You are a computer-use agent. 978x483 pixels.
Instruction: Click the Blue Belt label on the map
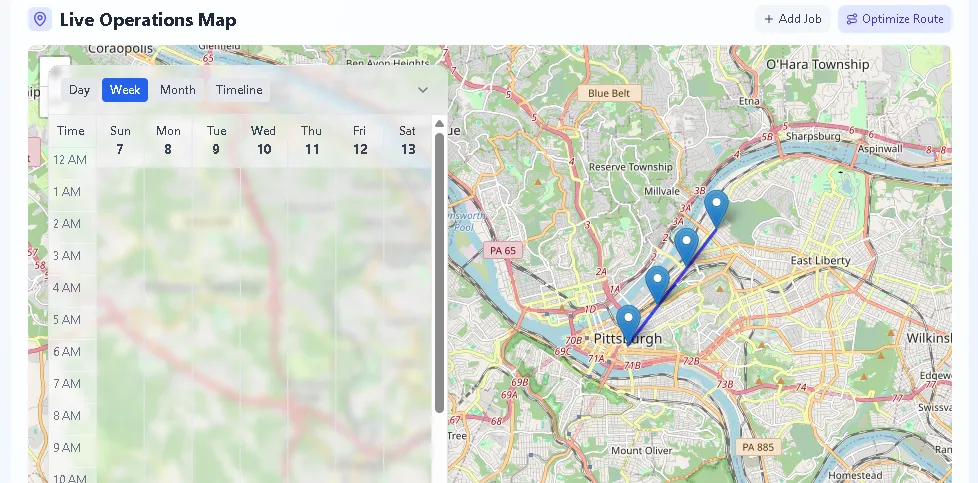(609, 93)
